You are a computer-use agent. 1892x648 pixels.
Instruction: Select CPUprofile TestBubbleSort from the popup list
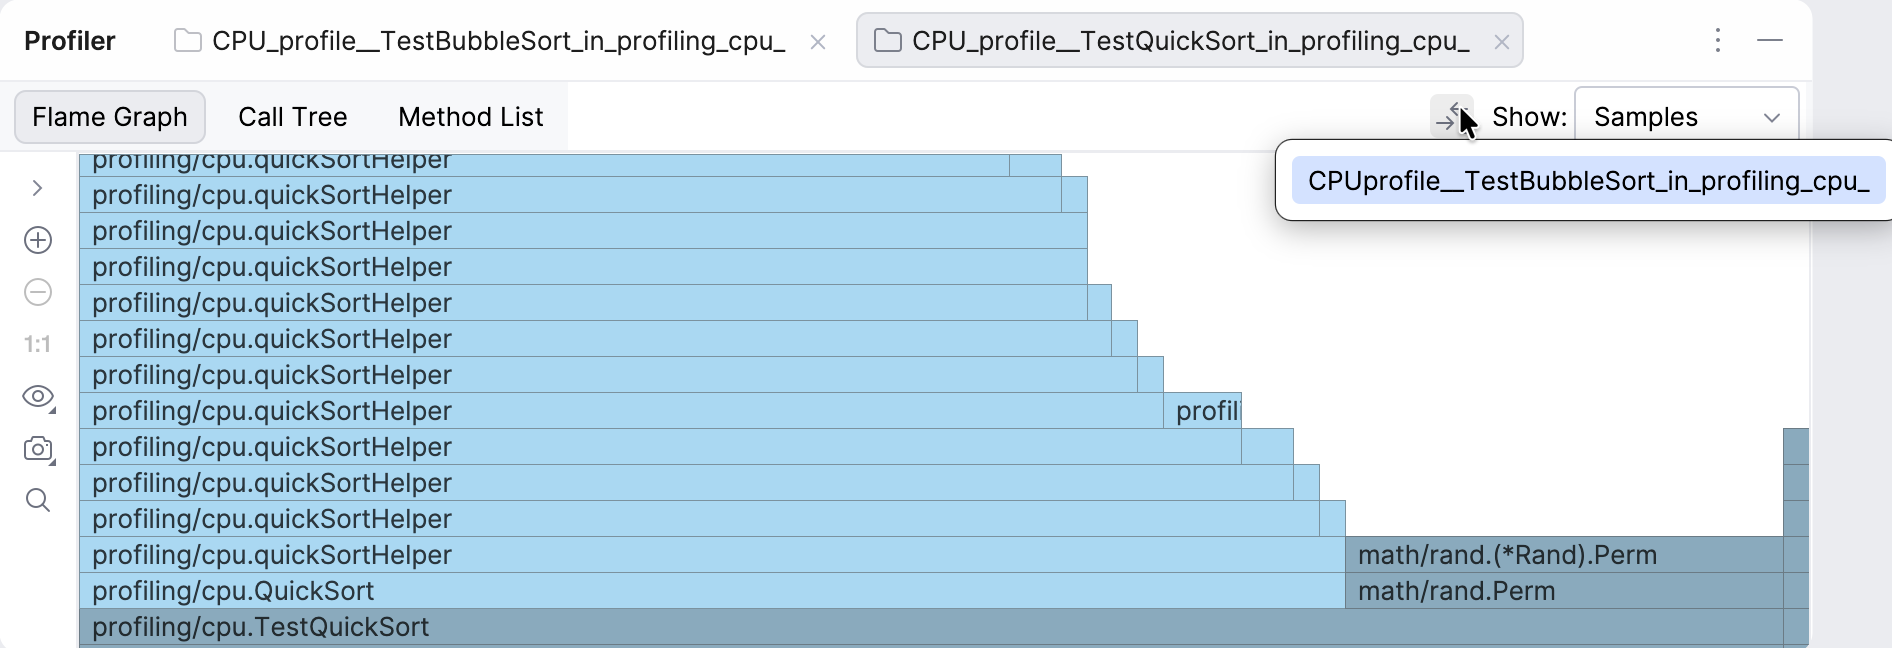1588,181
